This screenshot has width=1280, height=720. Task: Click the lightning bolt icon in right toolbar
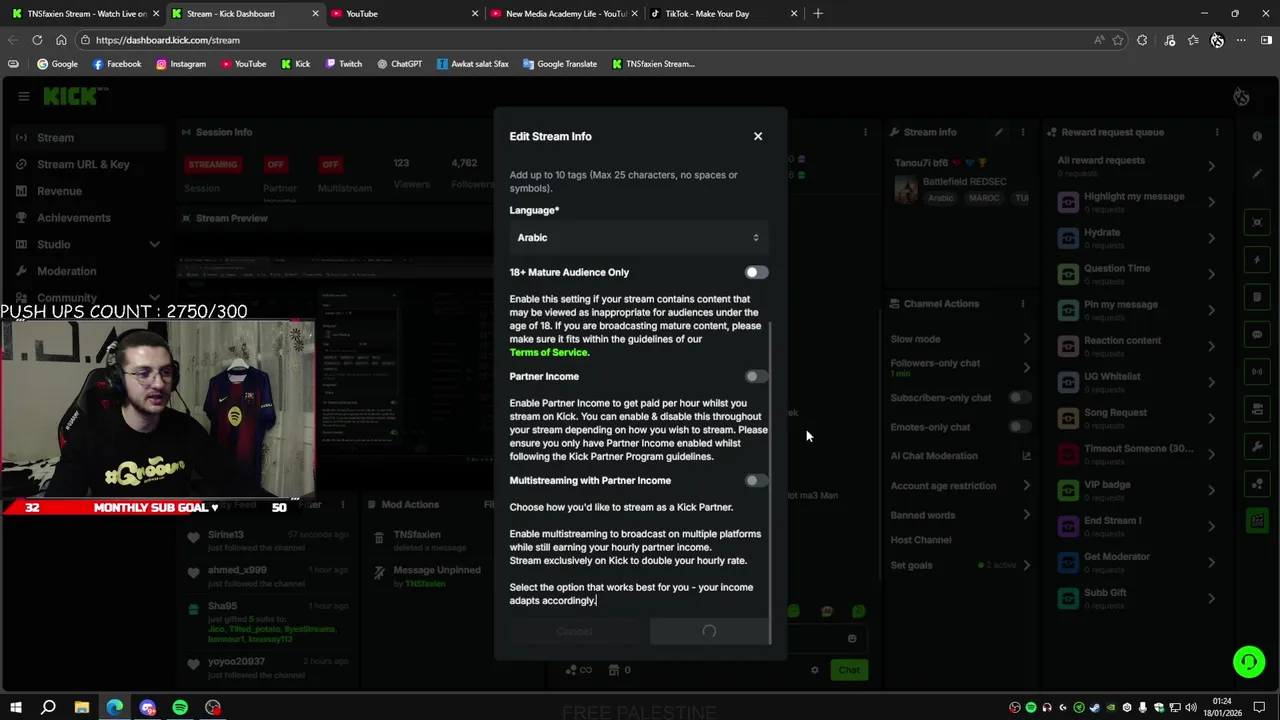[1257, 260]
